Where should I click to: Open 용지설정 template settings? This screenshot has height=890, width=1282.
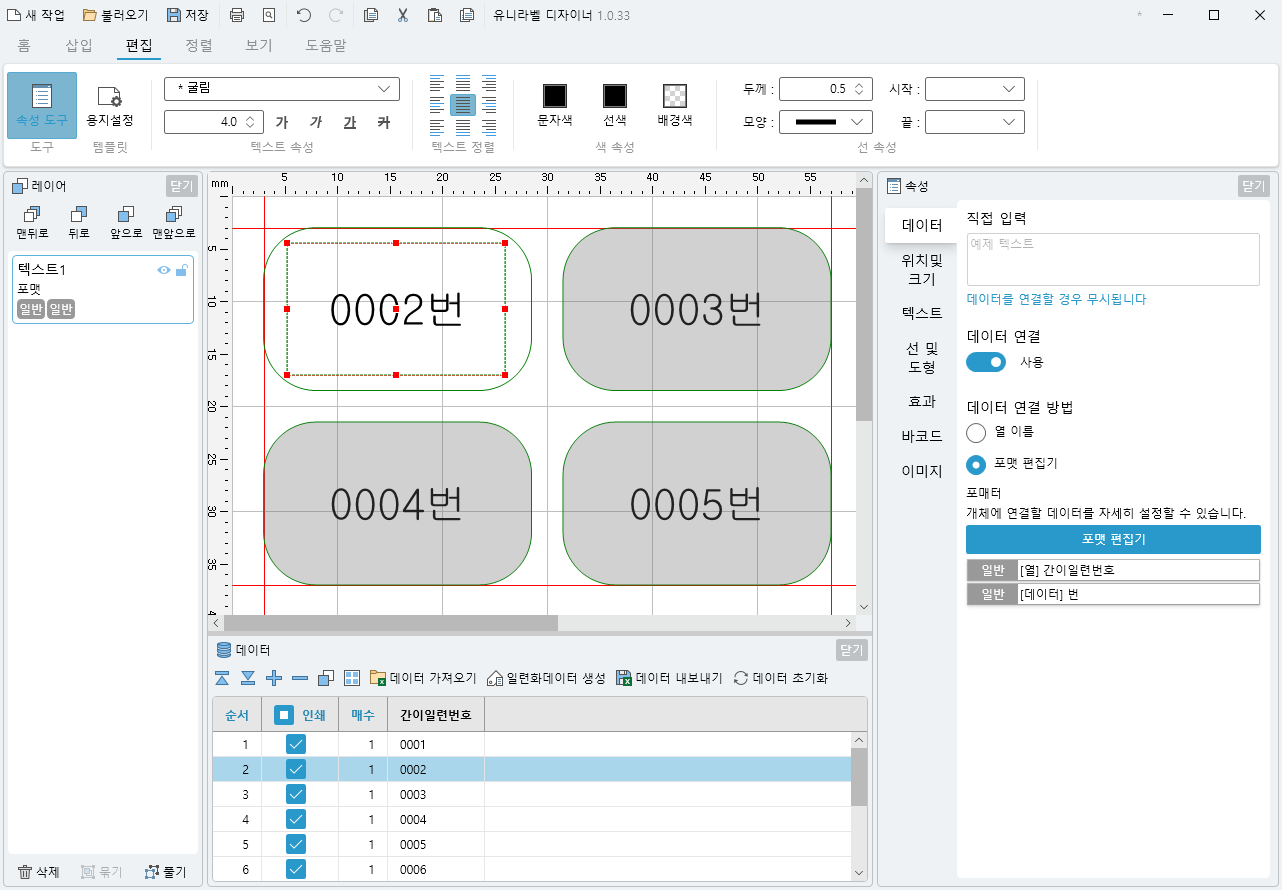109,105
